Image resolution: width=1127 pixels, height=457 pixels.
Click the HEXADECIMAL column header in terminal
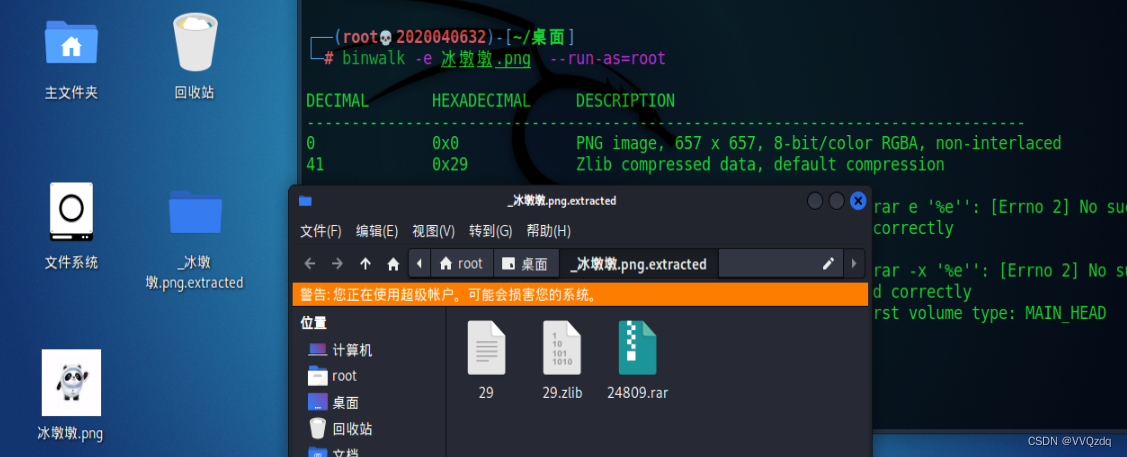[x=481, y=101]
